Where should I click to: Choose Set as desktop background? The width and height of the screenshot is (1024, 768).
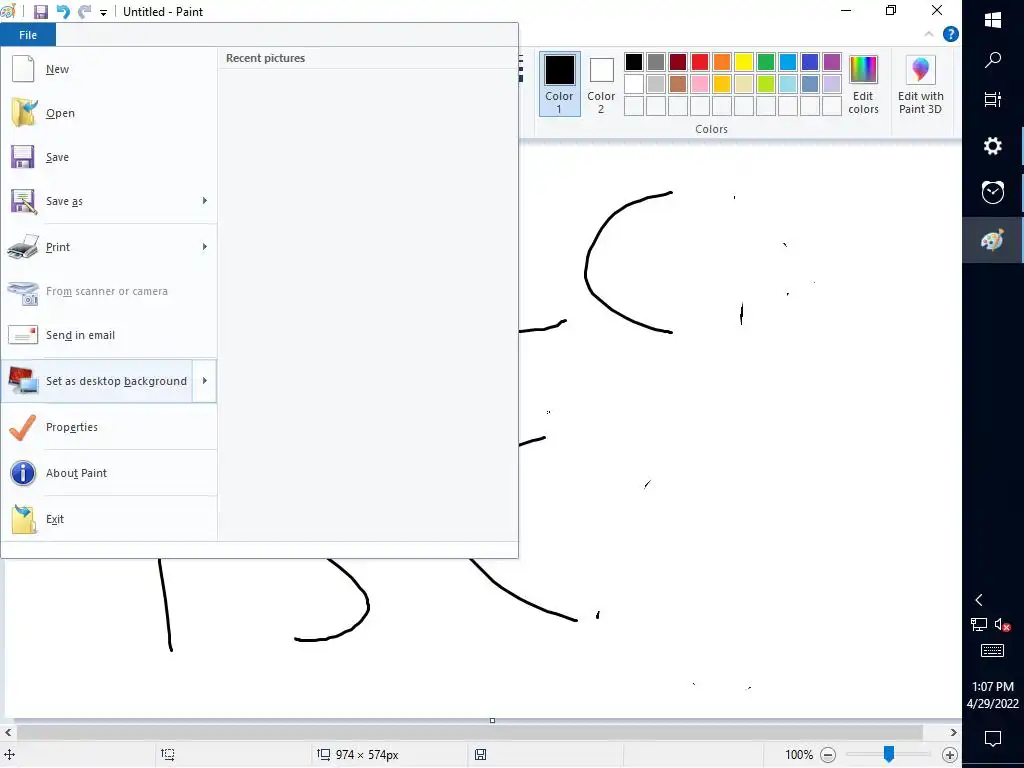tap(97, 381)
